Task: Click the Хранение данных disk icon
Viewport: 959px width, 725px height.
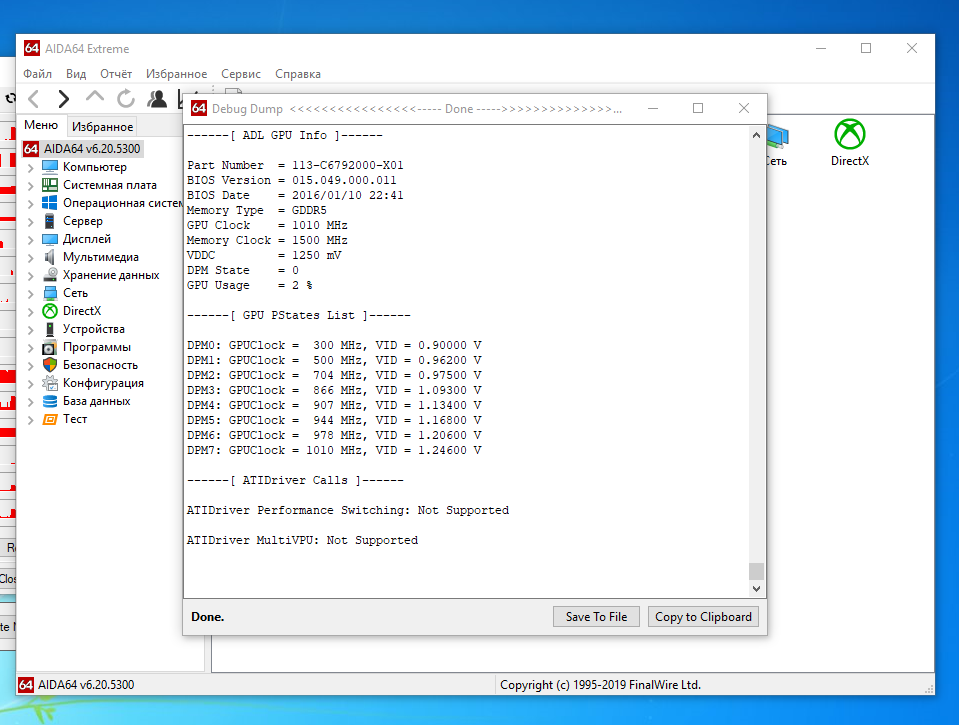Action: coord(50,275)
